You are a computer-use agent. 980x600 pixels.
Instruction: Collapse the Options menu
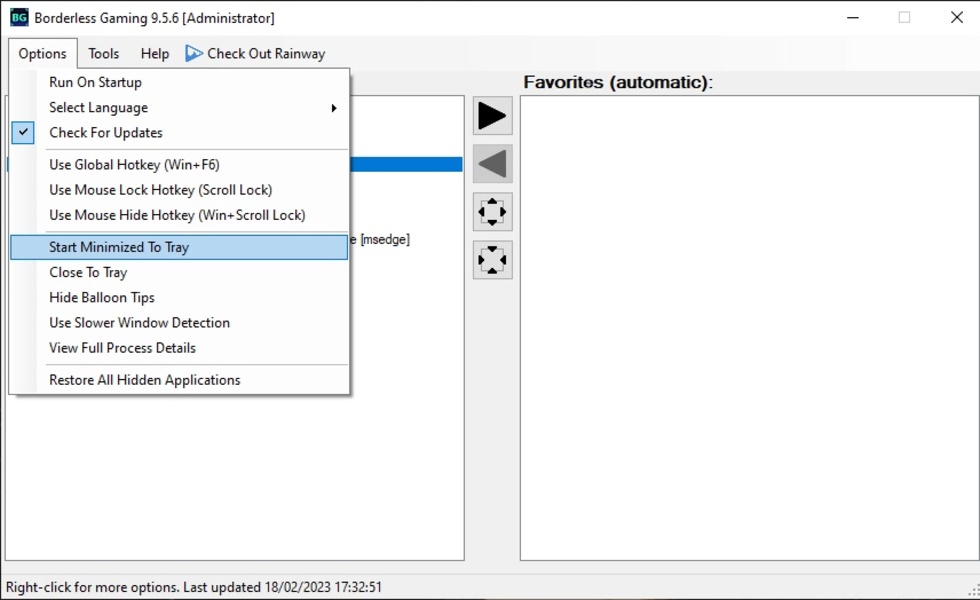point(42,54)
